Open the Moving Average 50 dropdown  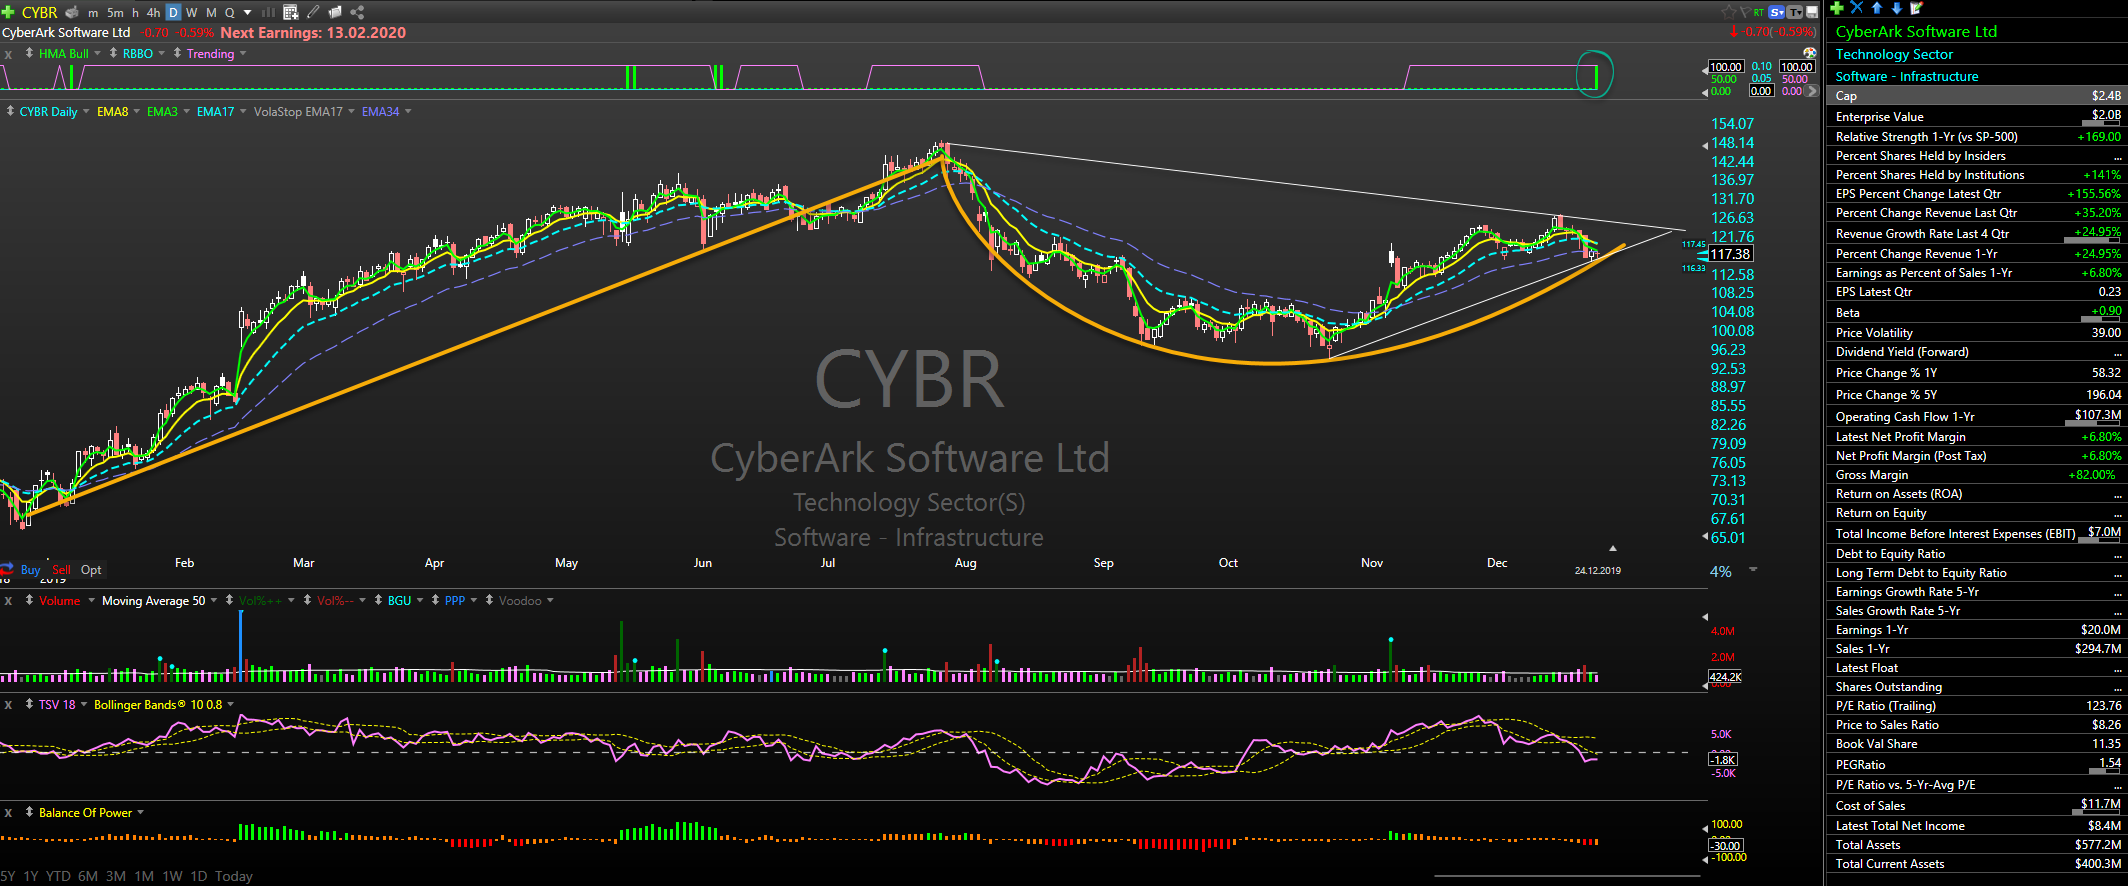click(x=214, y=601)
